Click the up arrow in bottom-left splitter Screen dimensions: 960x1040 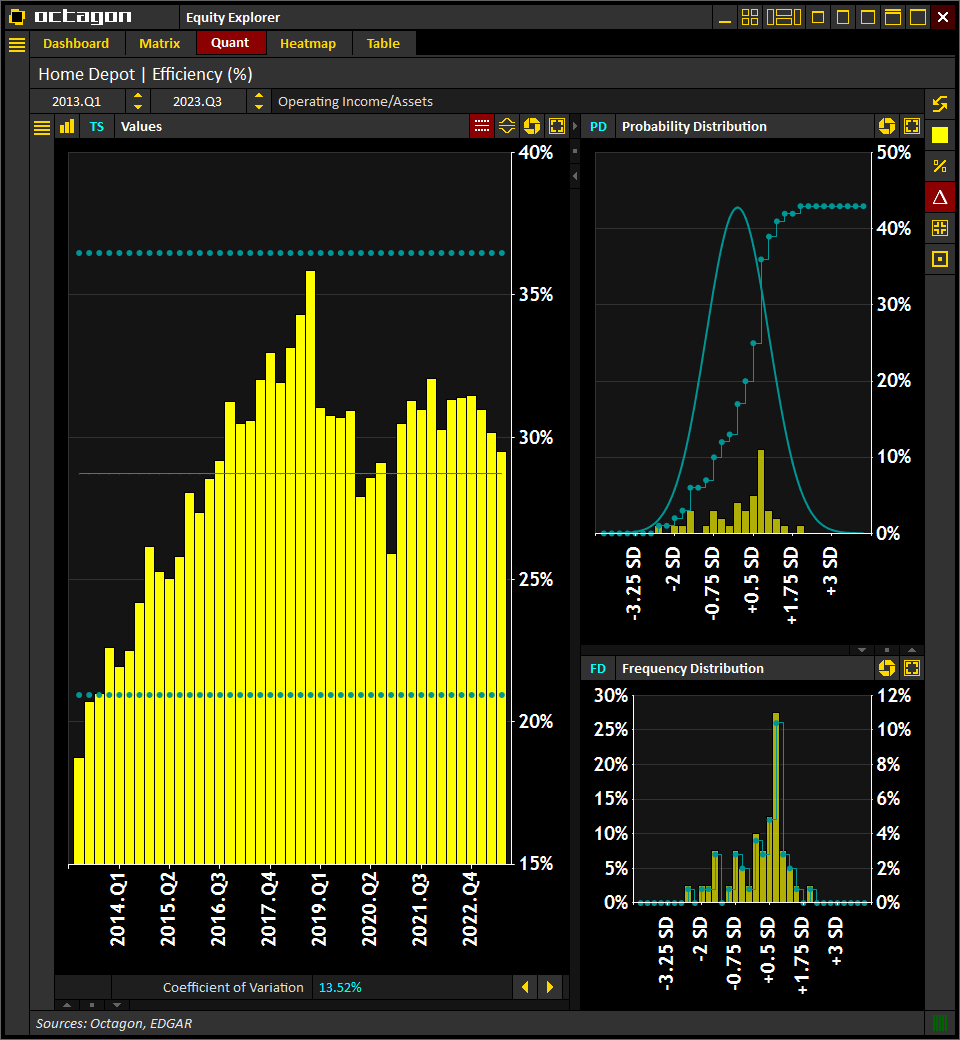click(67, 1005)
